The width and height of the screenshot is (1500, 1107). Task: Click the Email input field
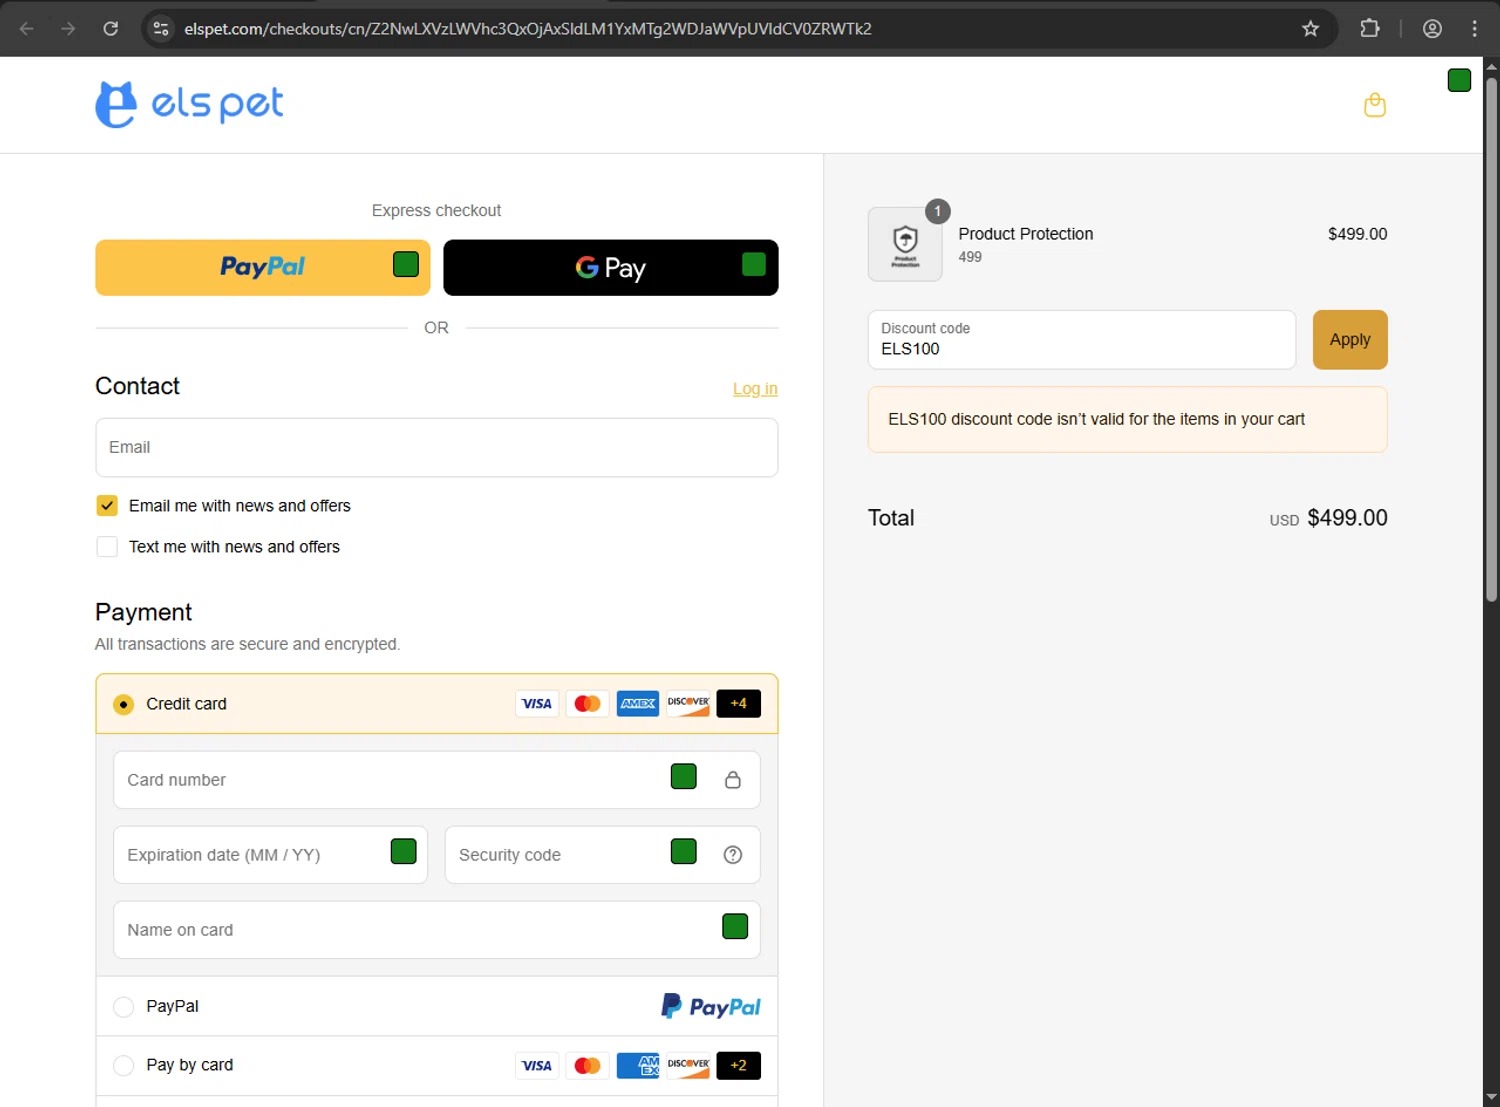437,447
